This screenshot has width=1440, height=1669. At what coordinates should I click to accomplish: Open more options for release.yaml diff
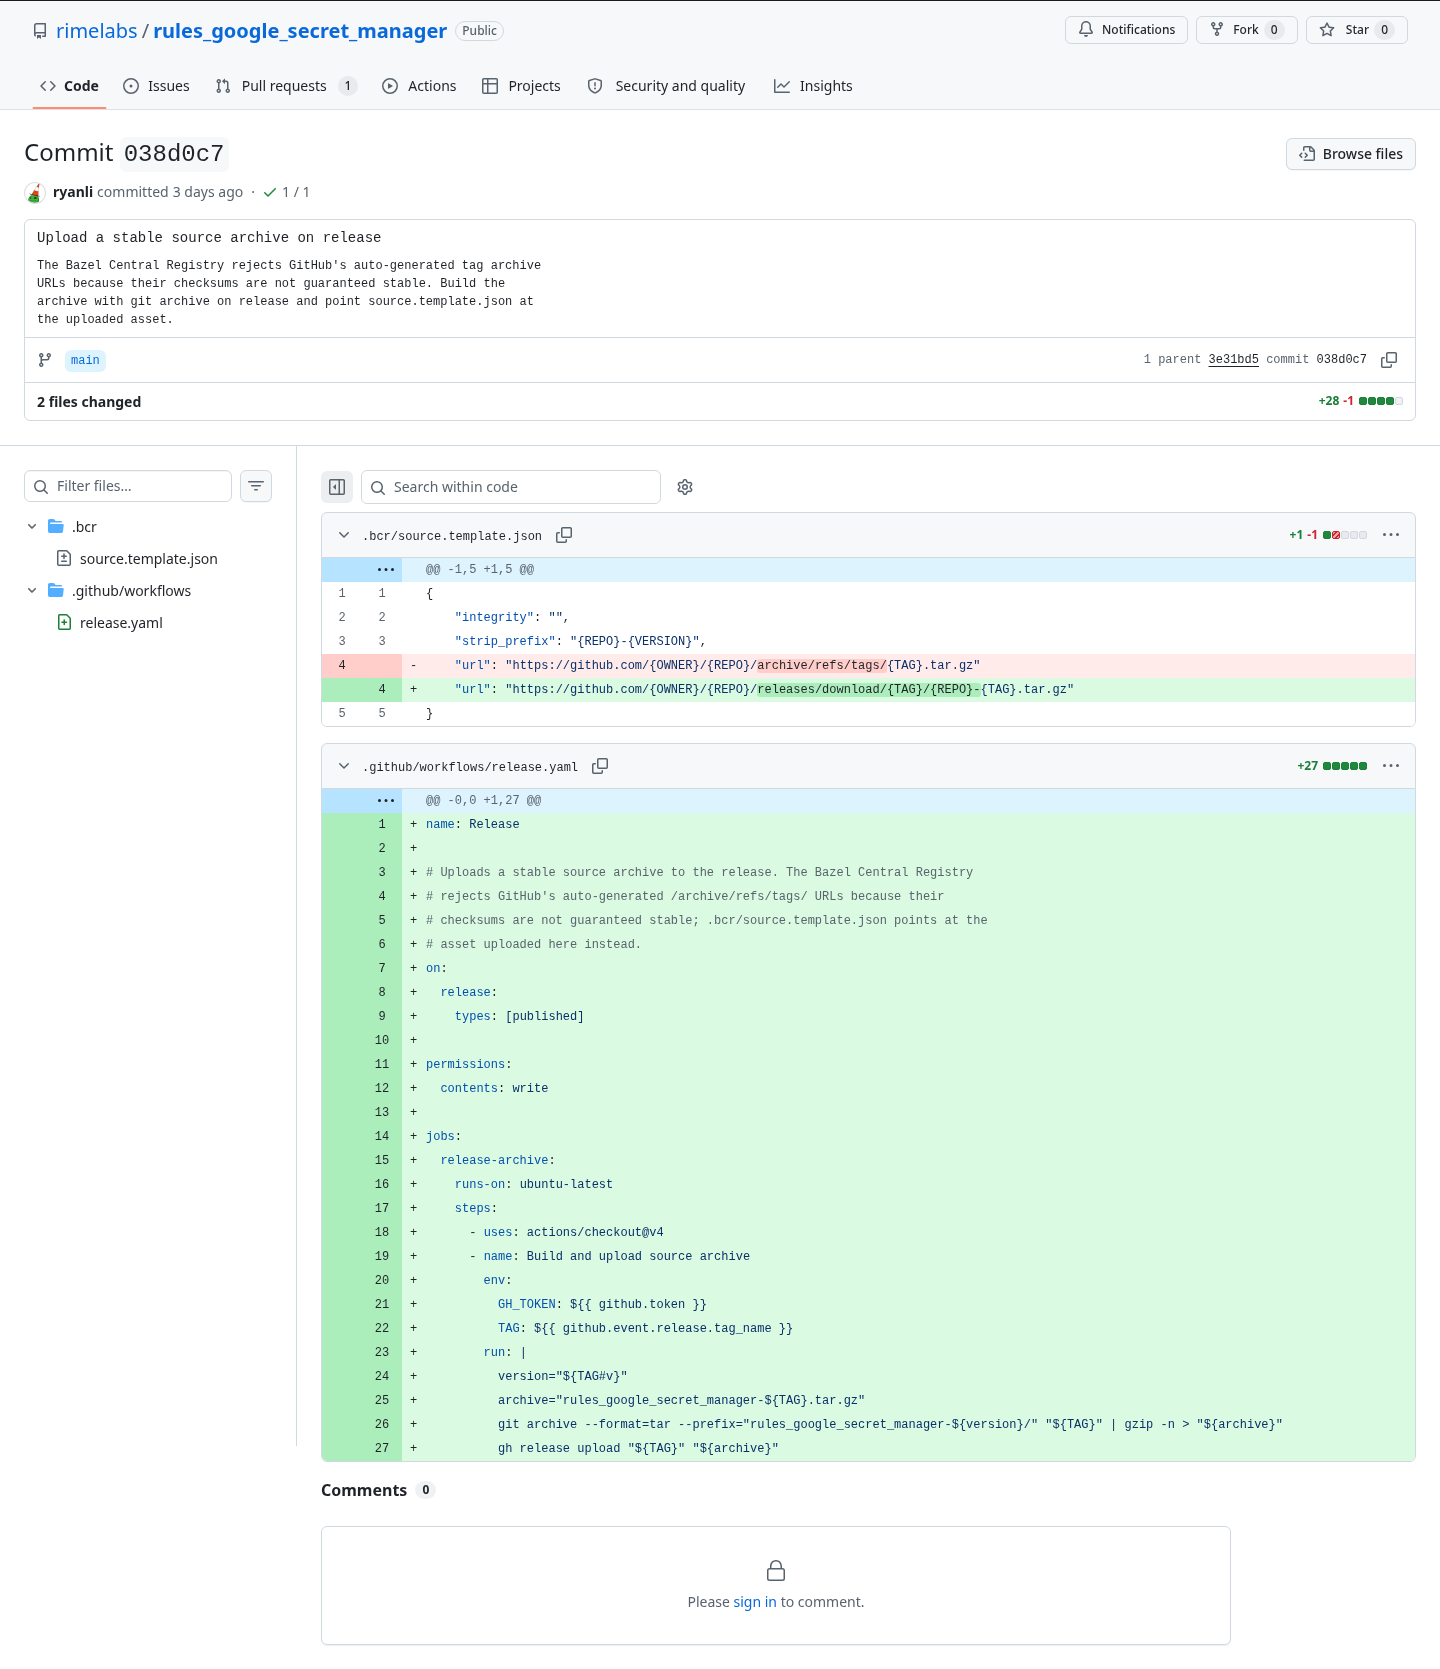pyautogui.click(x=1391, y=766)
